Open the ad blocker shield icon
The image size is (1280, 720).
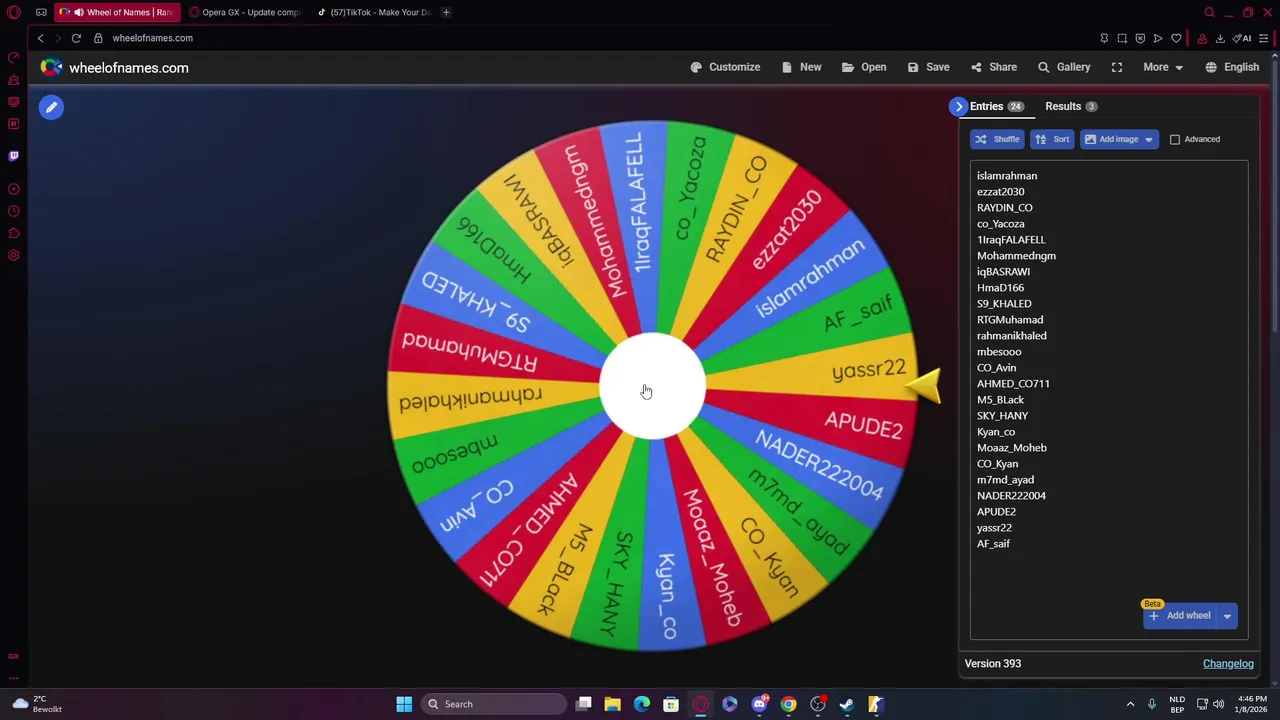pyautogui.click(x=1140, y=38)
